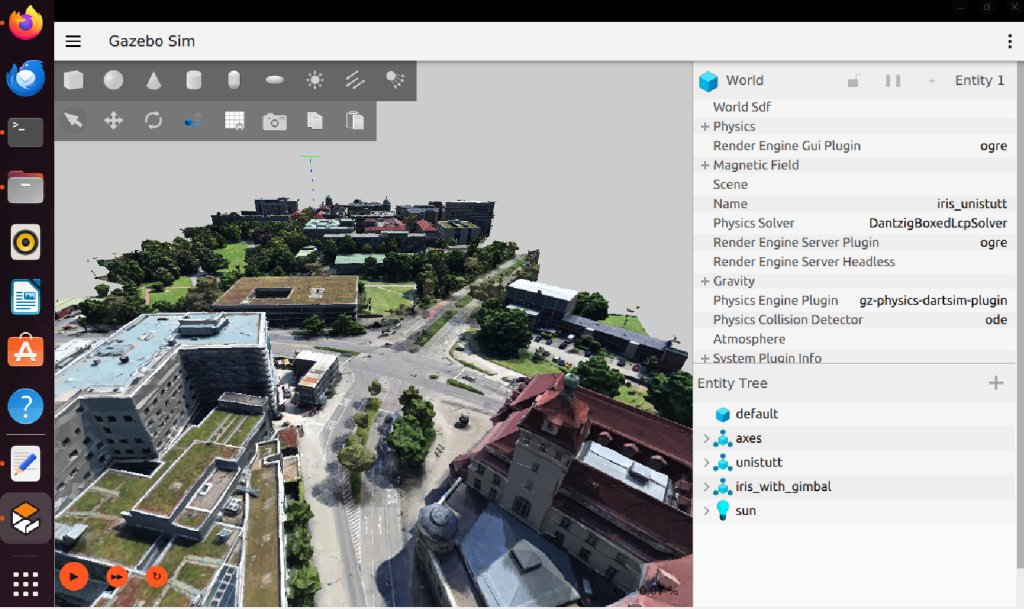Add a spot light
Viewport: 1024px width, 609px height.
(395, 80)
